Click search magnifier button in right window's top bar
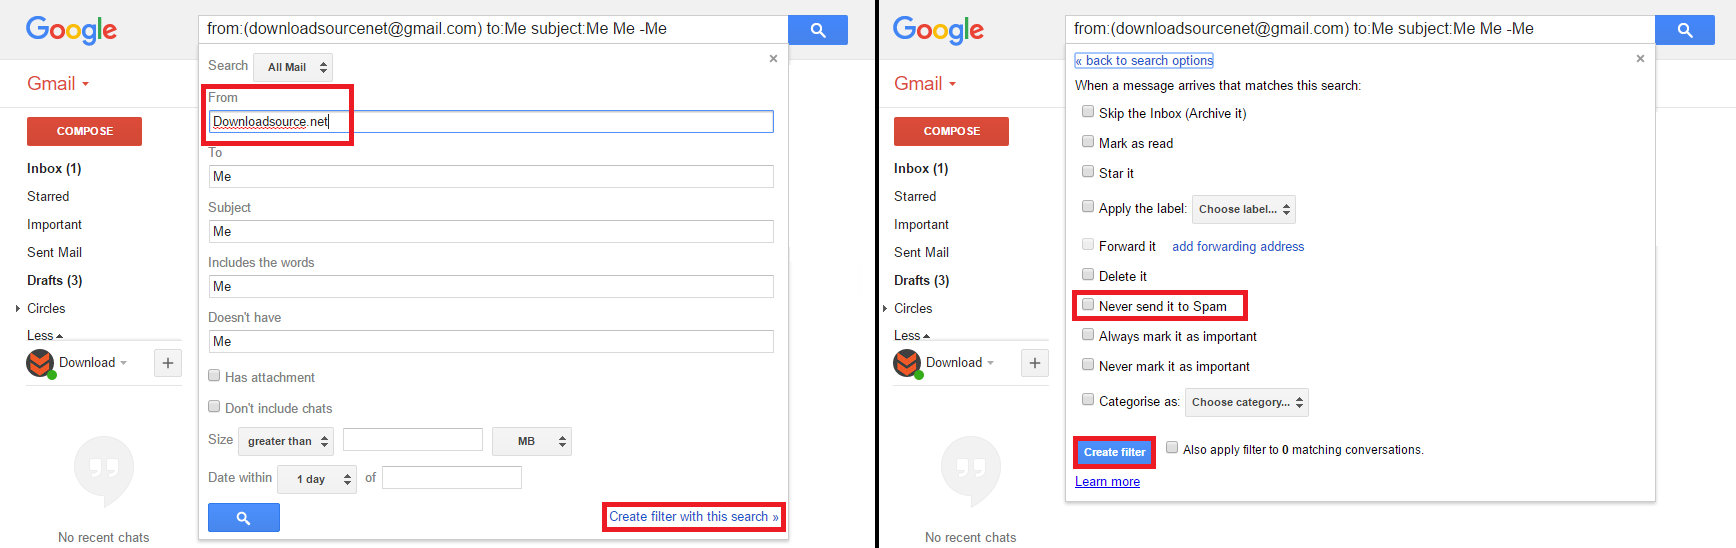 (x=1684, y=30)
